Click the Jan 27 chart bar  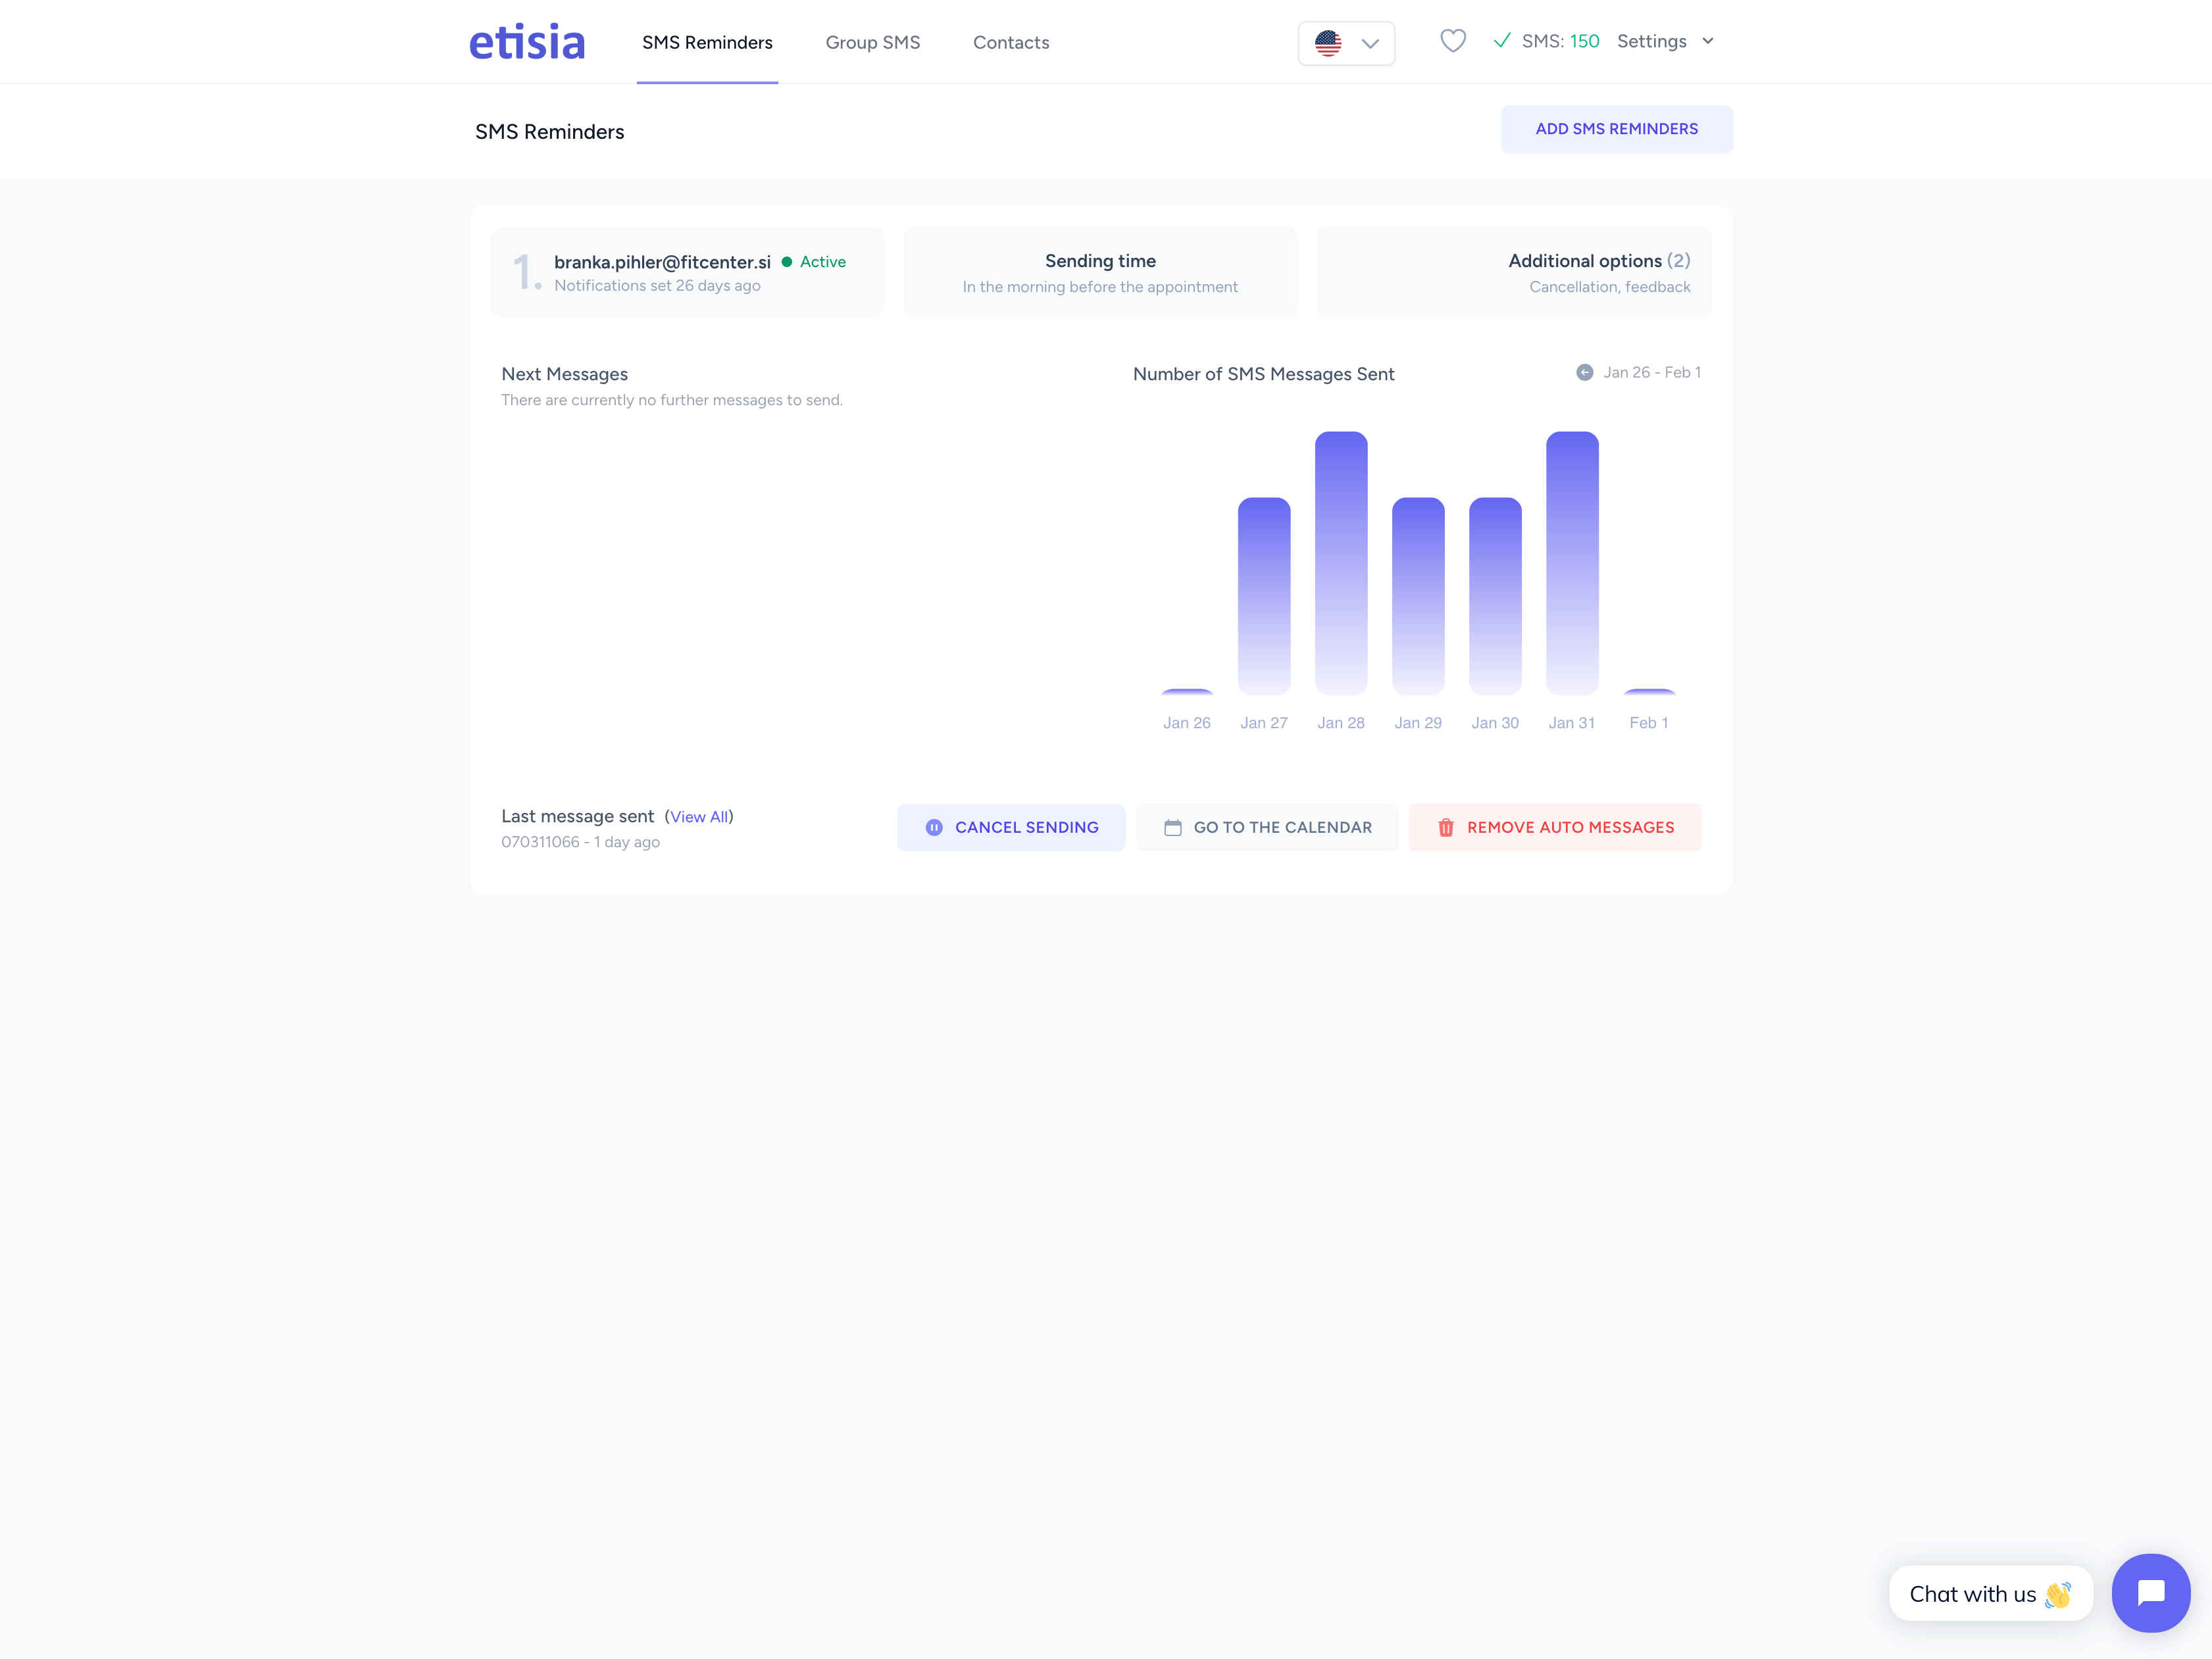(1264, 596)
